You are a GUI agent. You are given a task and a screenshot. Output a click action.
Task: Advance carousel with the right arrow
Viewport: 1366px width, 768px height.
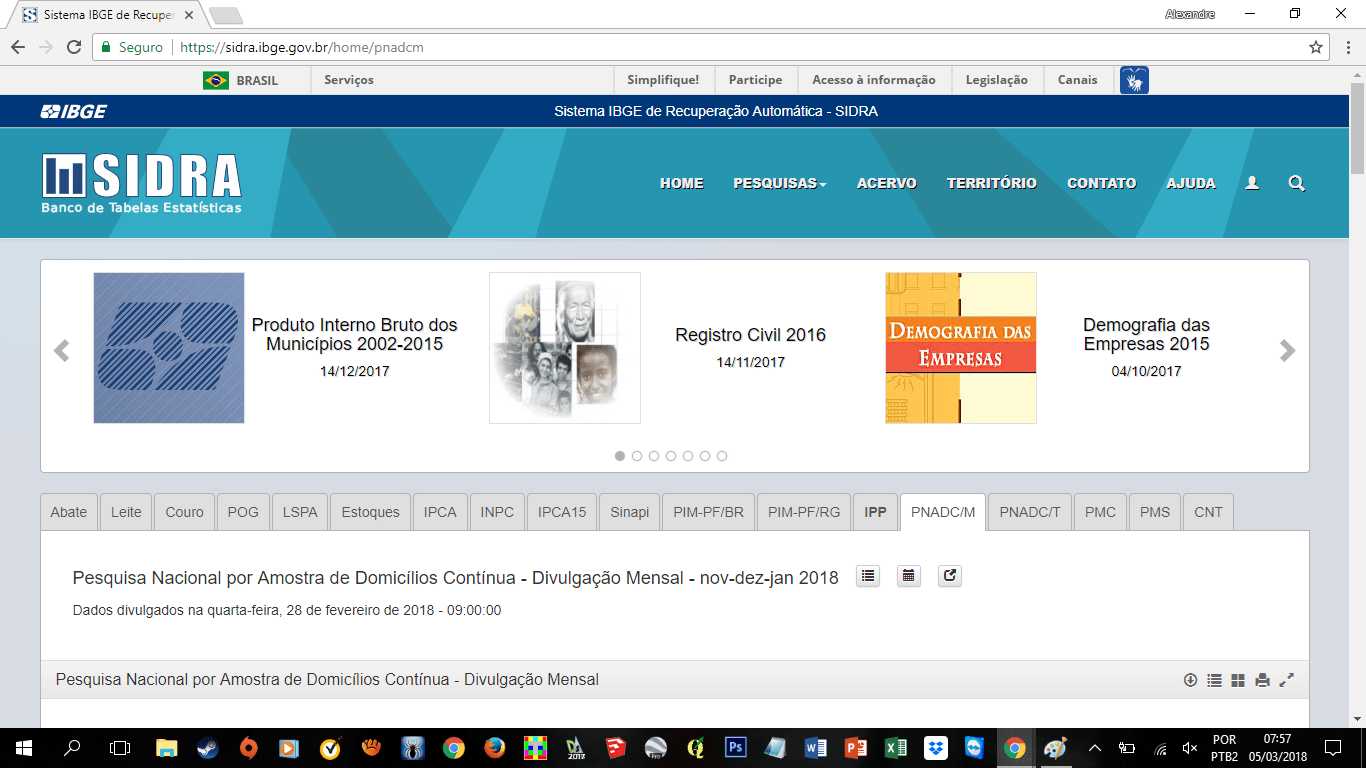click(x=1287, y=350)
